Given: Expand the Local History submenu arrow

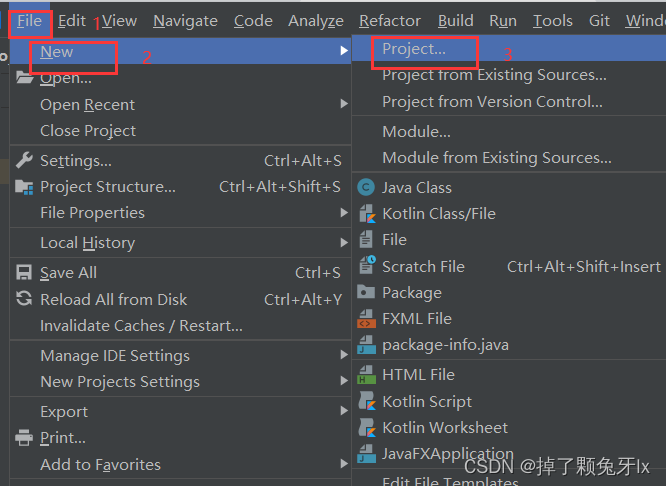Looking at the screenshot, I should 344,243.
